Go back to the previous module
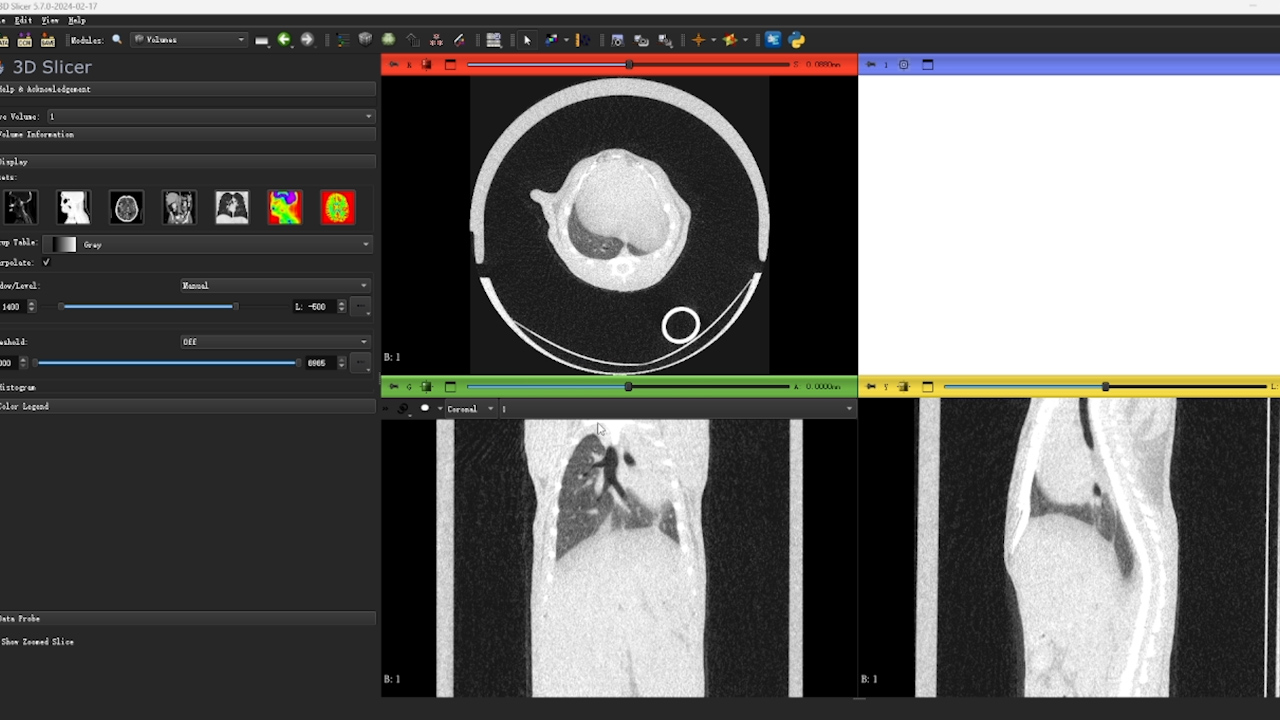Screen dimensions: 1280x720 coord(284,40)
